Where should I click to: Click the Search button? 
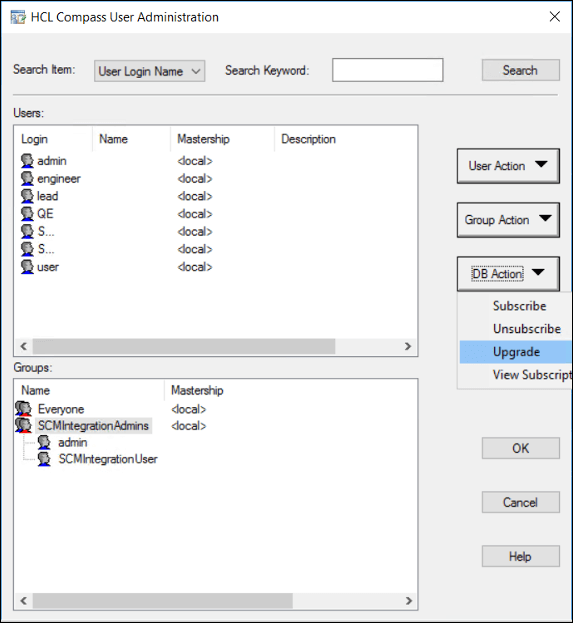click(521, 70)
